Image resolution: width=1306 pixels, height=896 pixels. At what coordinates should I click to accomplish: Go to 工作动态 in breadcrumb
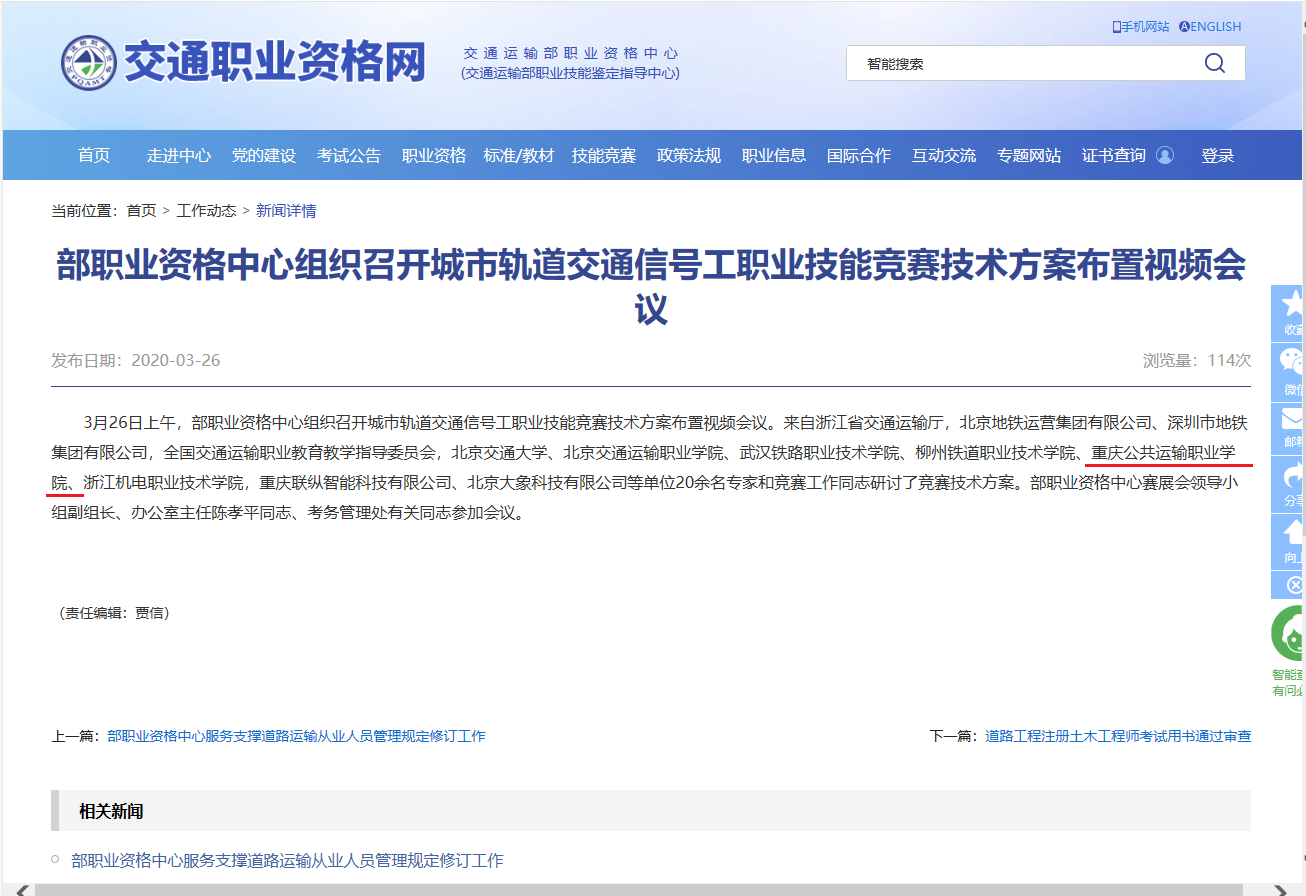[206, 210]
